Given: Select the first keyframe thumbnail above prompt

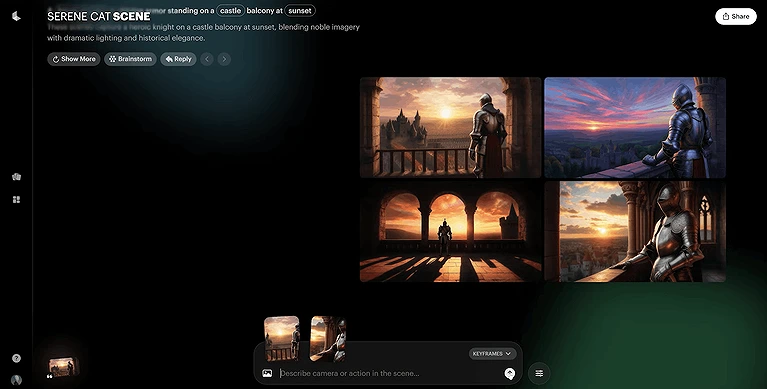Looking at the screenshot, I should pos(282,339).
